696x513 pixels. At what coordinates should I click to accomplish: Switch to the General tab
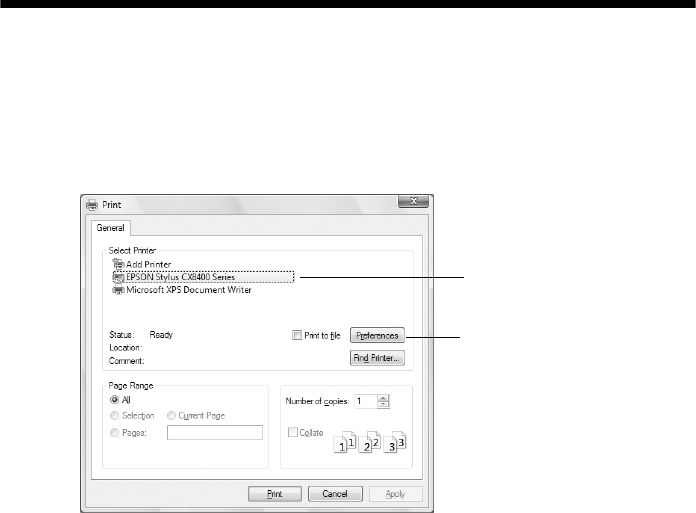point(111,228)
